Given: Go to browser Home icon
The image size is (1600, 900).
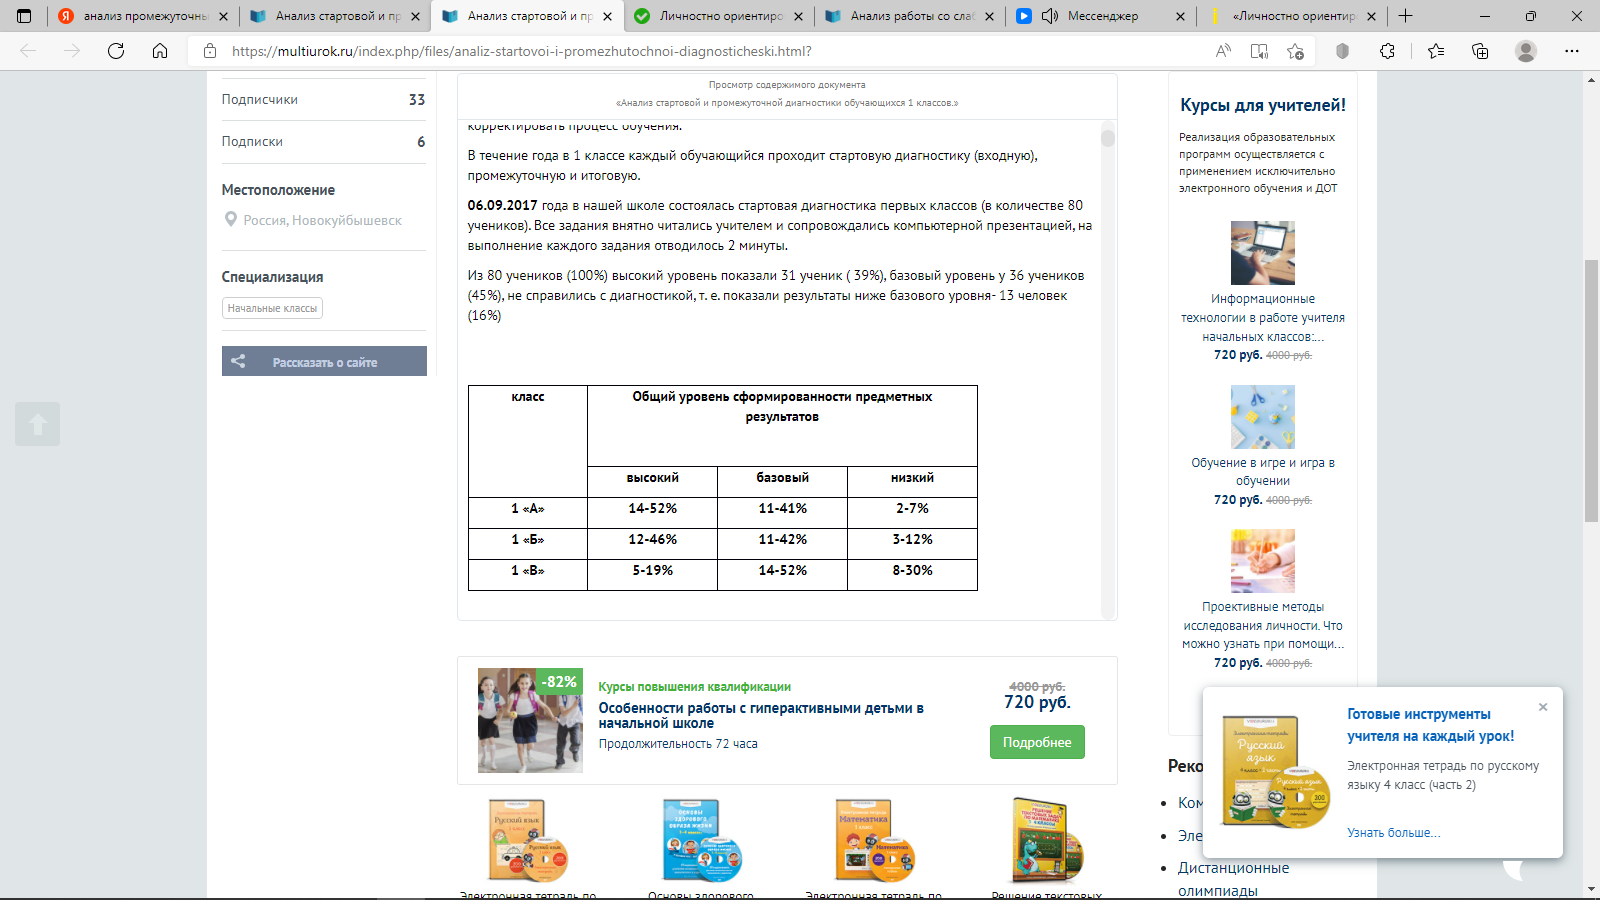Looking at the screenshot, I should 160,51.
